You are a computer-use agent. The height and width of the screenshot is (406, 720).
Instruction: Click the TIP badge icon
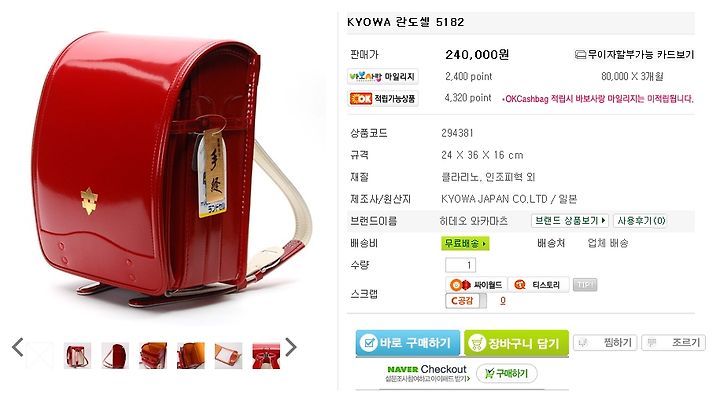click(585, 285)
